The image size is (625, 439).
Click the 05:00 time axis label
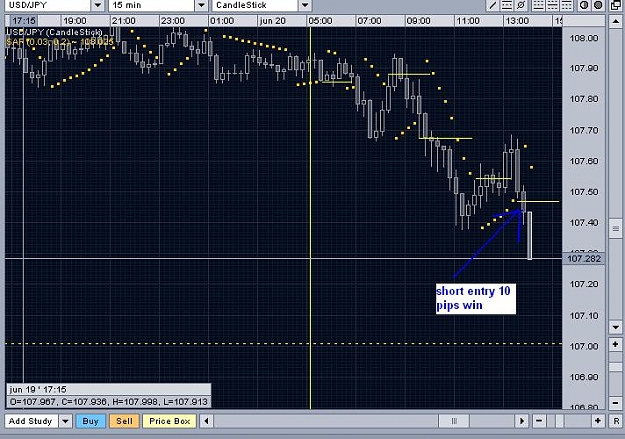[320, 21]
